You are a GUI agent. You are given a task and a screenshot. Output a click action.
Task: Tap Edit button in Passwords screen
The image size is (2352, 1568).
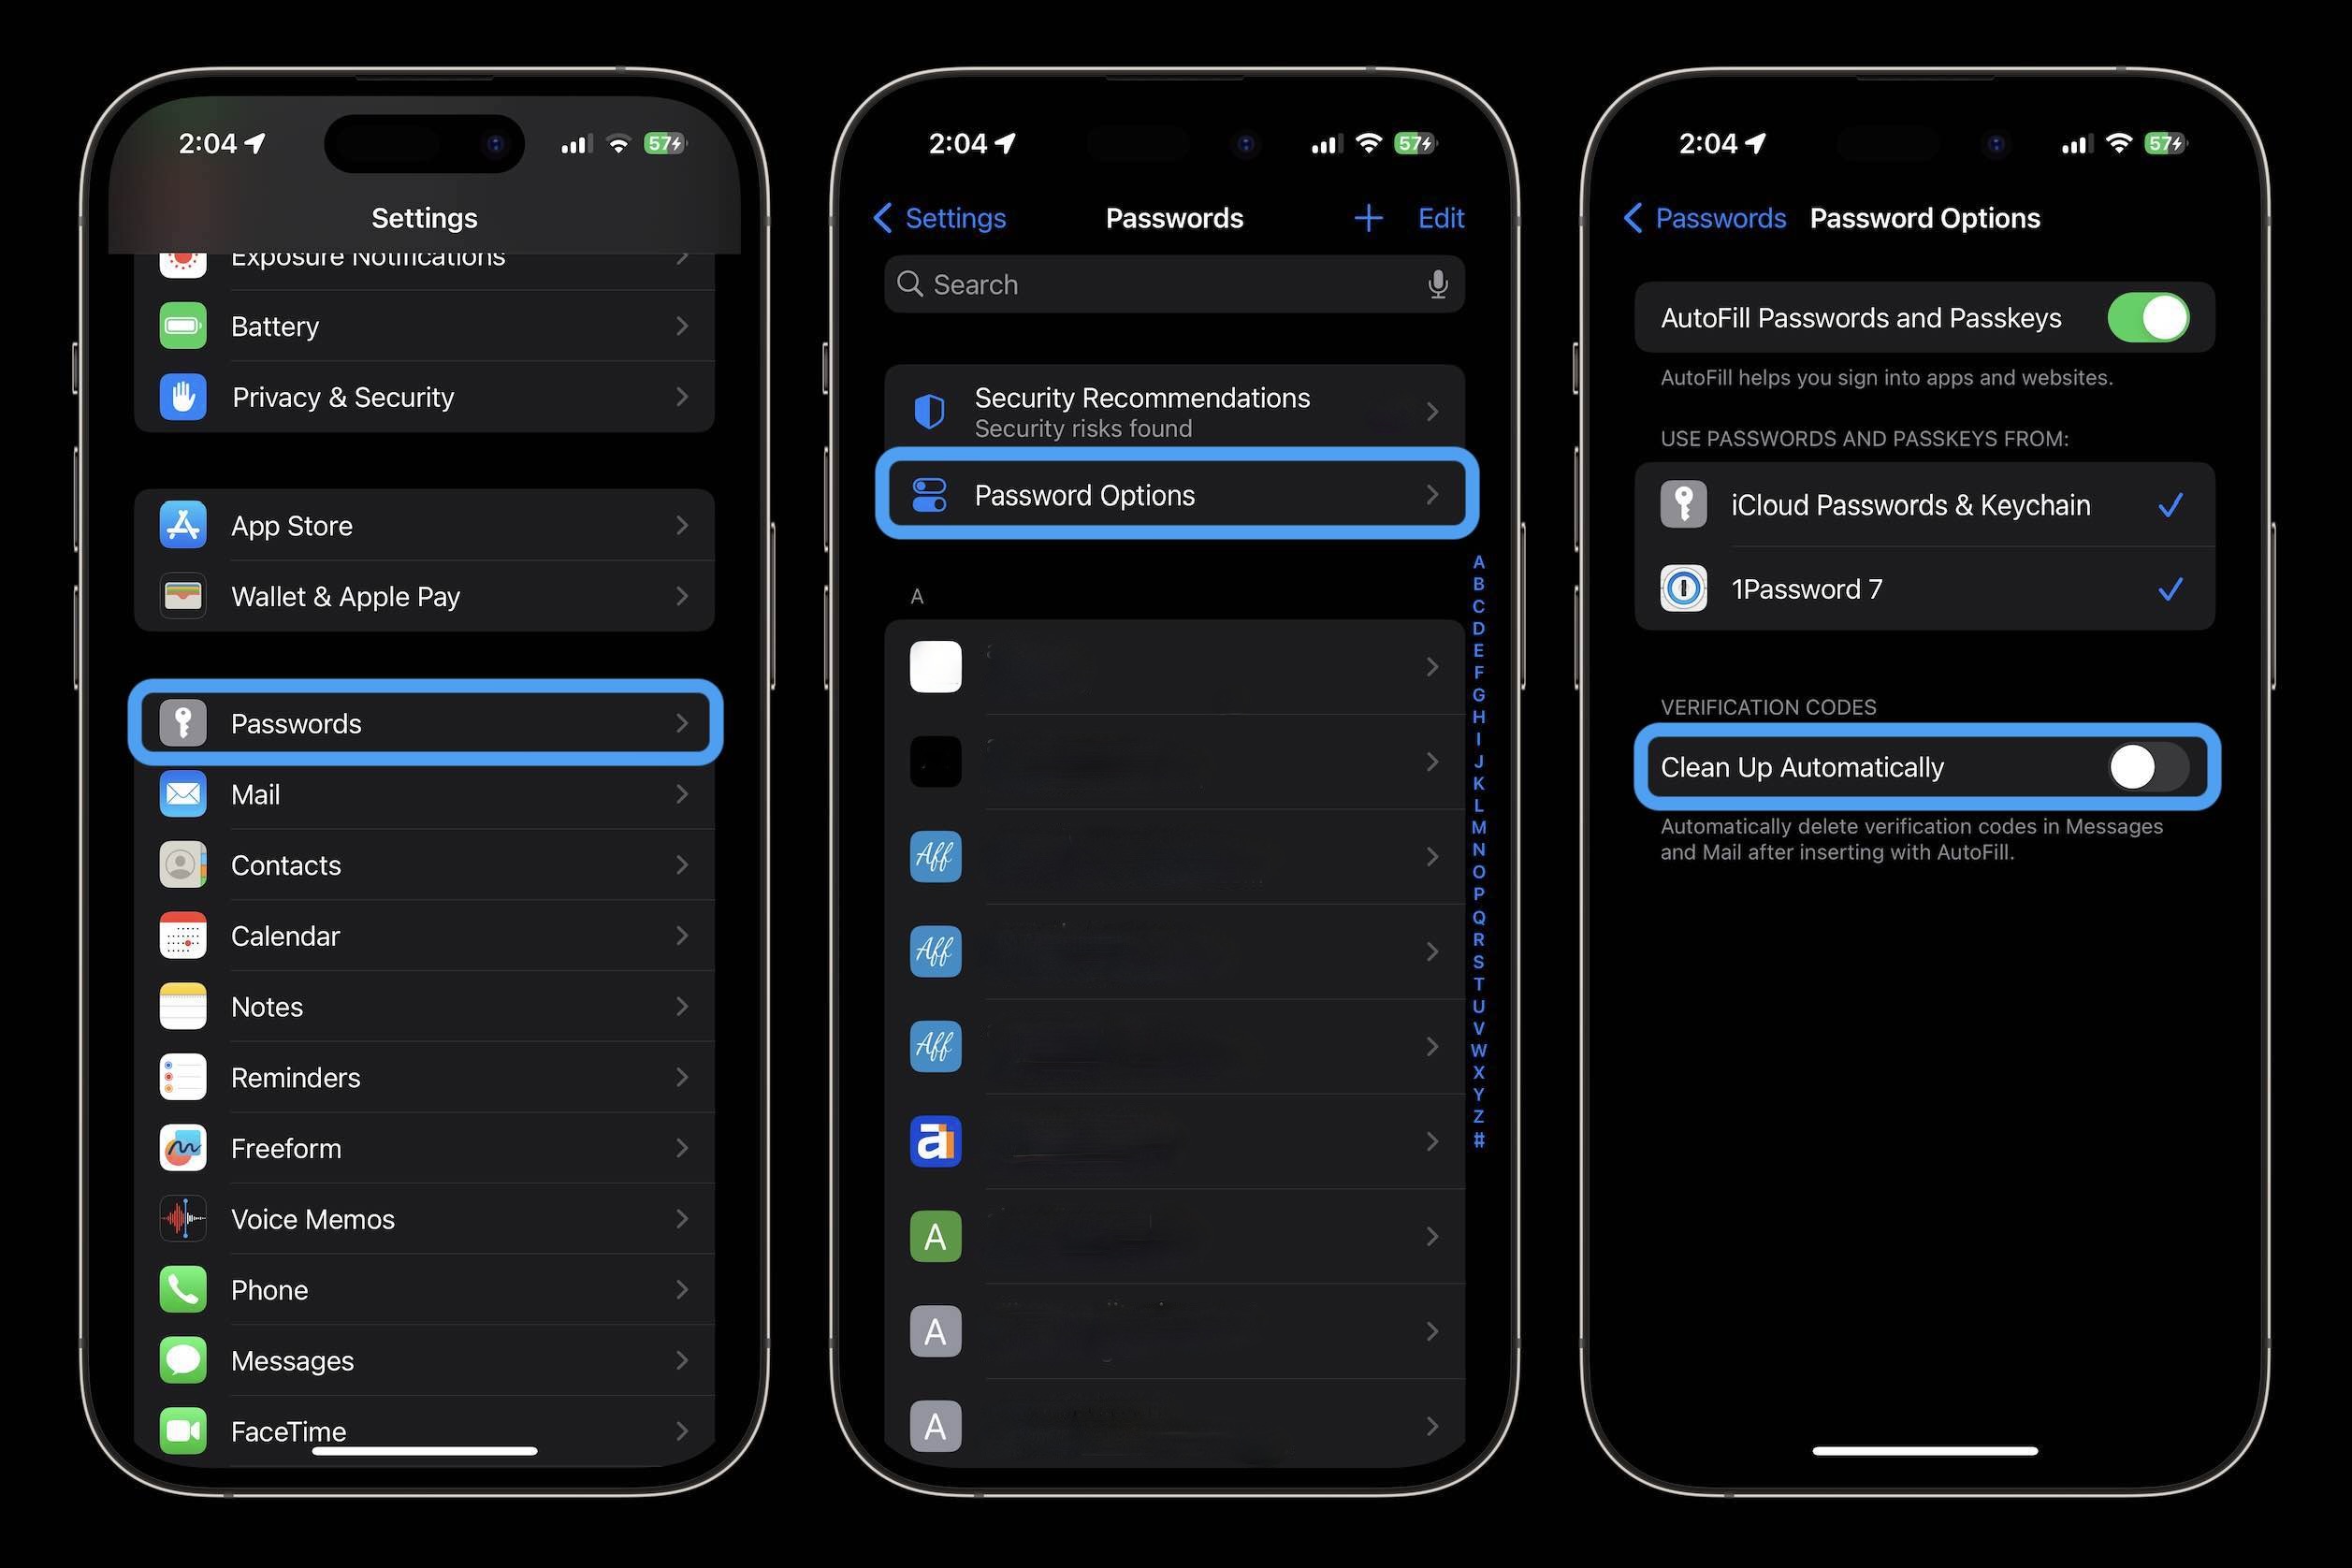(x=1442, y=217)
